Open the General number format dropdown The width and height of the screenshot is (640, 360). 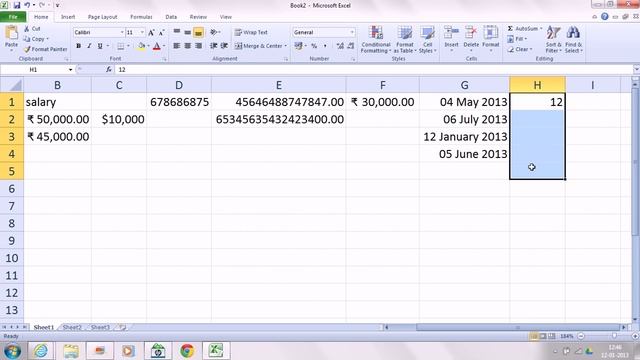pos(352,32)
